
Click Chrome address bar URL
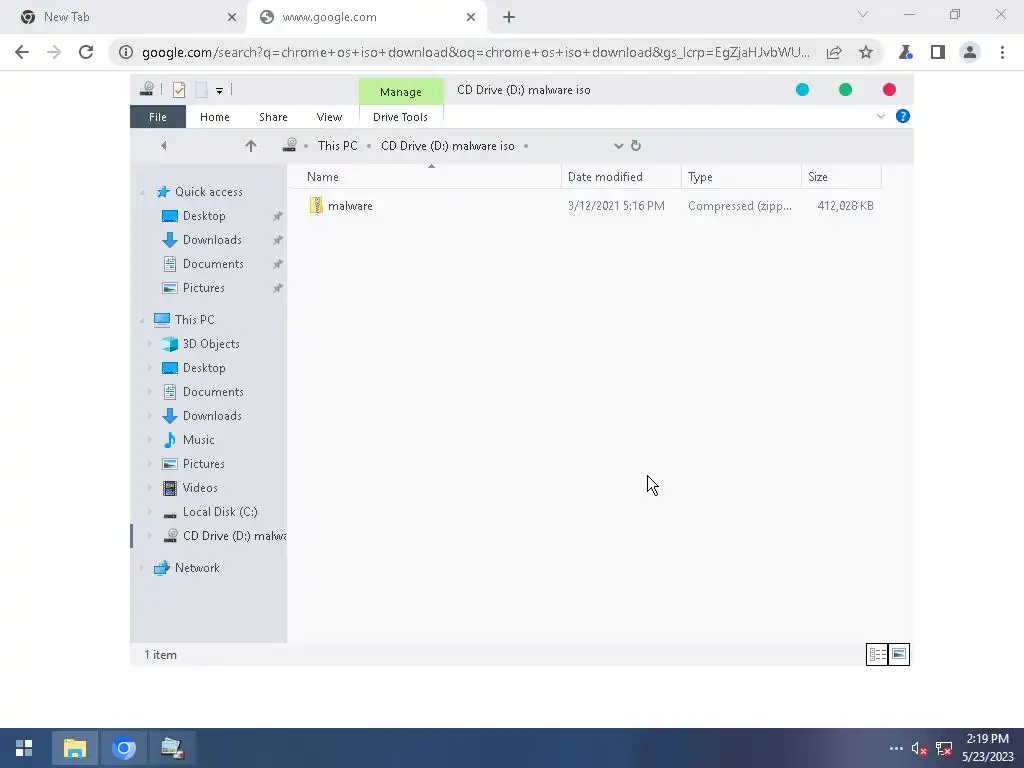tap(476, 52)
